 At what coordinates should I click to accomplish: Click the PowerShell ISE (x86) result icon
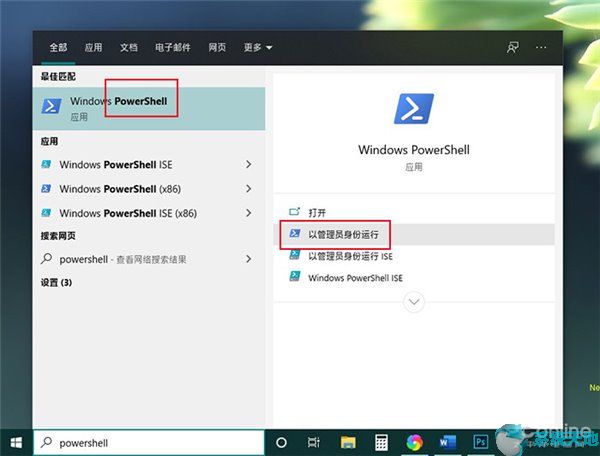click(x=46, y=213)
